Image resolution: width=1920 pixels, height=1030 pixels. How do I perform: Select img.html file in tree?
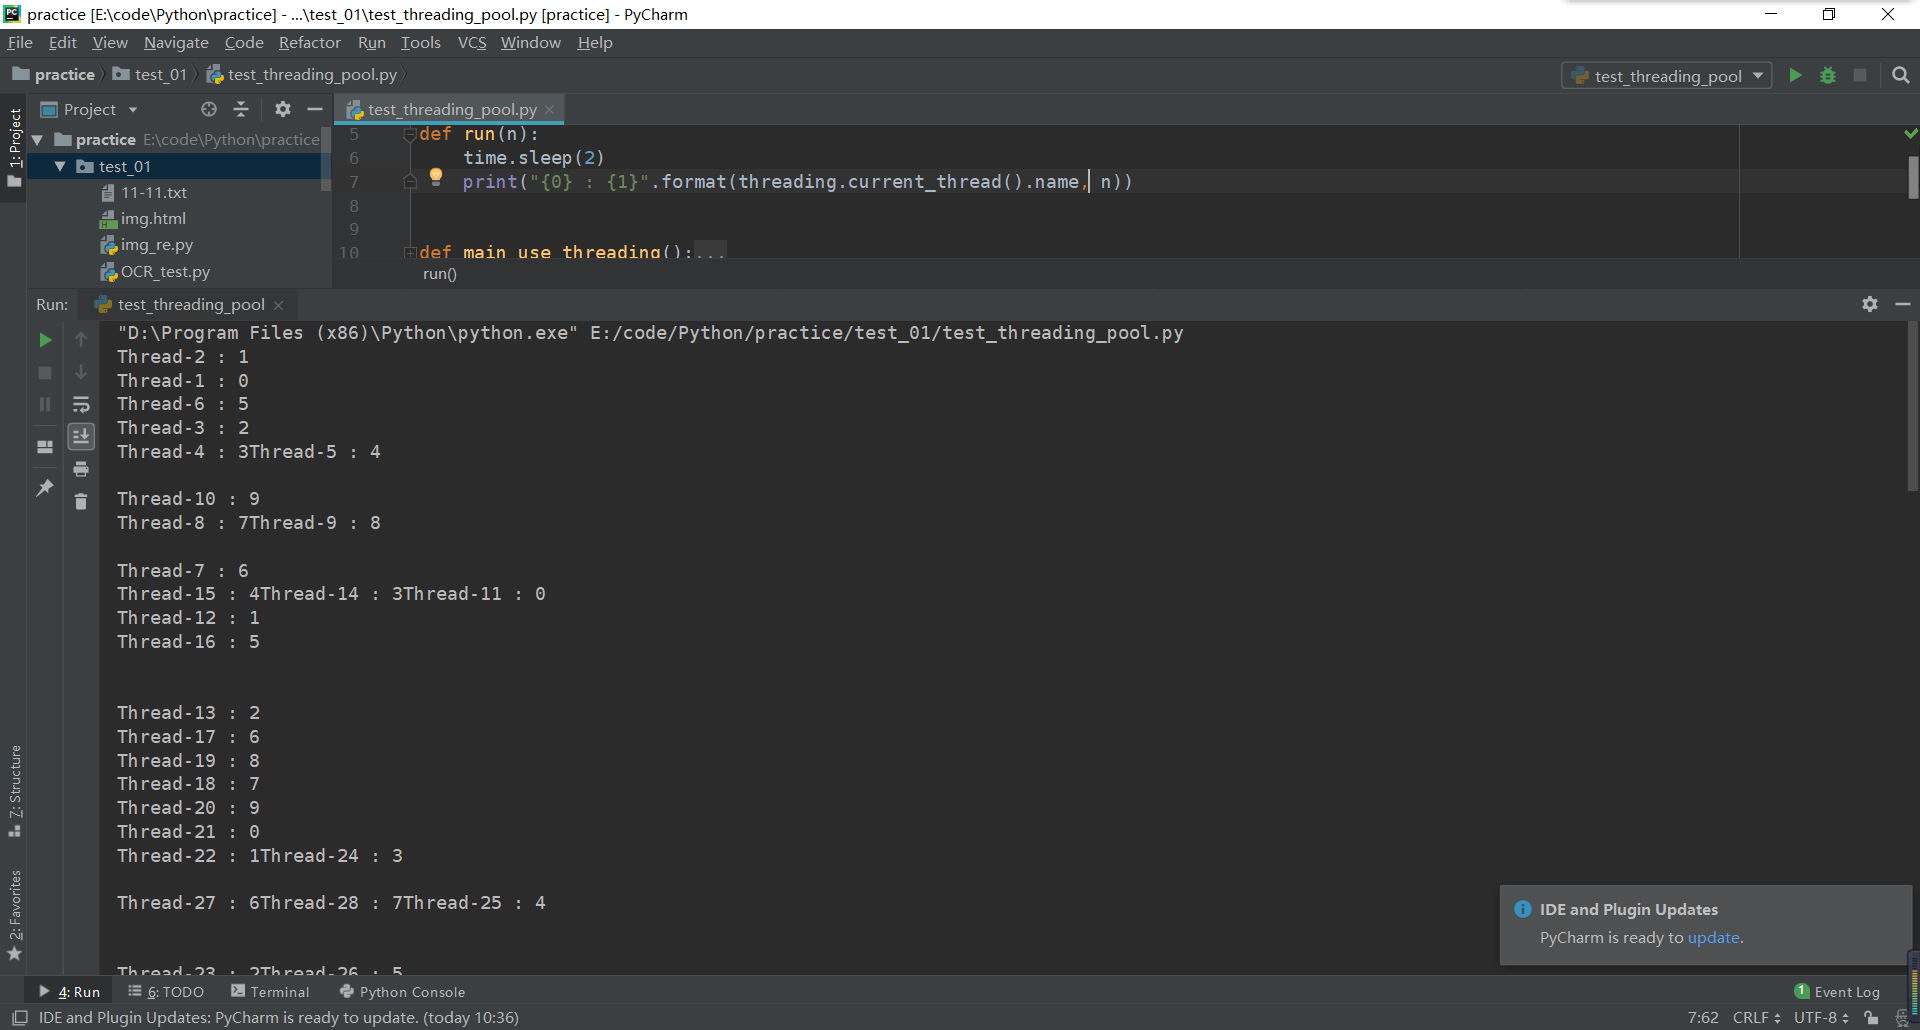[x=153, y=219]
